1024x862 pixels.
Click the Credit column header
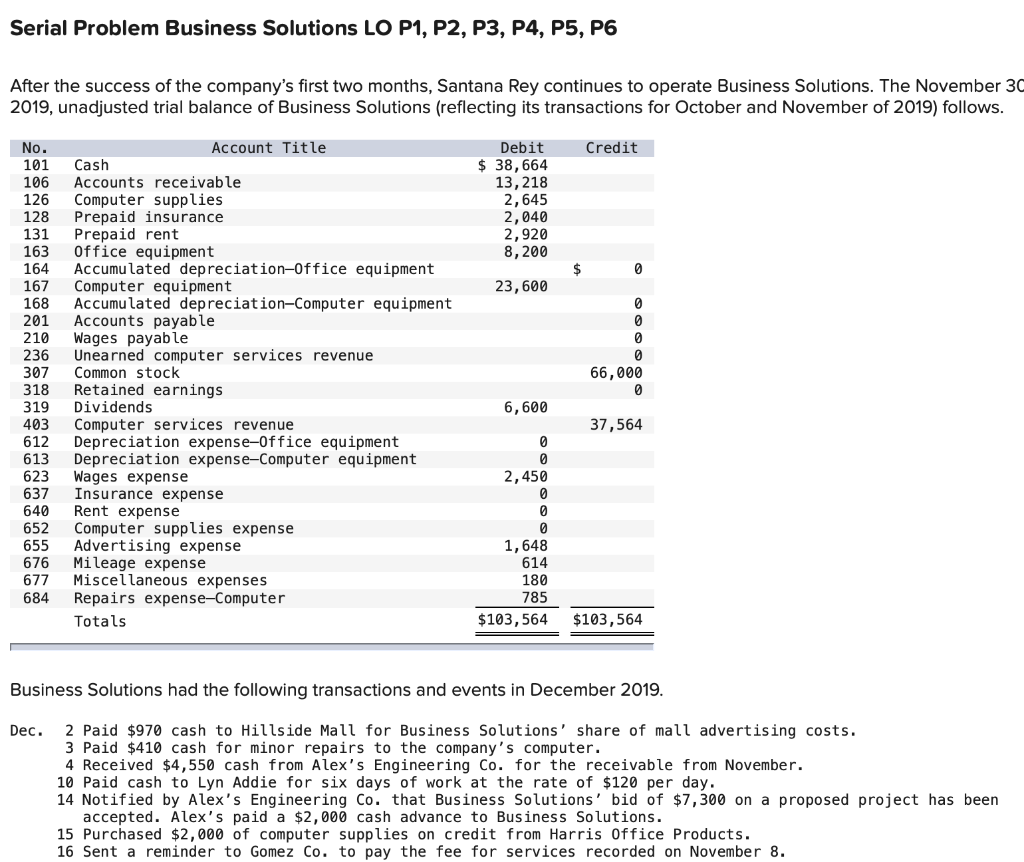pos(611,147)
